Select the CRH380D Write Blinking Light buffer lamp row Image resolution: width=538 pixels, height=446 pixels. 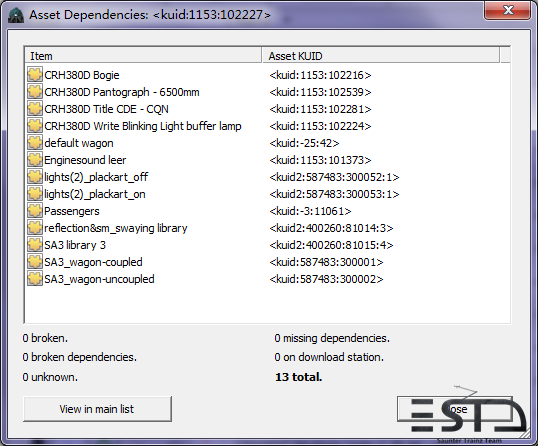coord(268,126)
